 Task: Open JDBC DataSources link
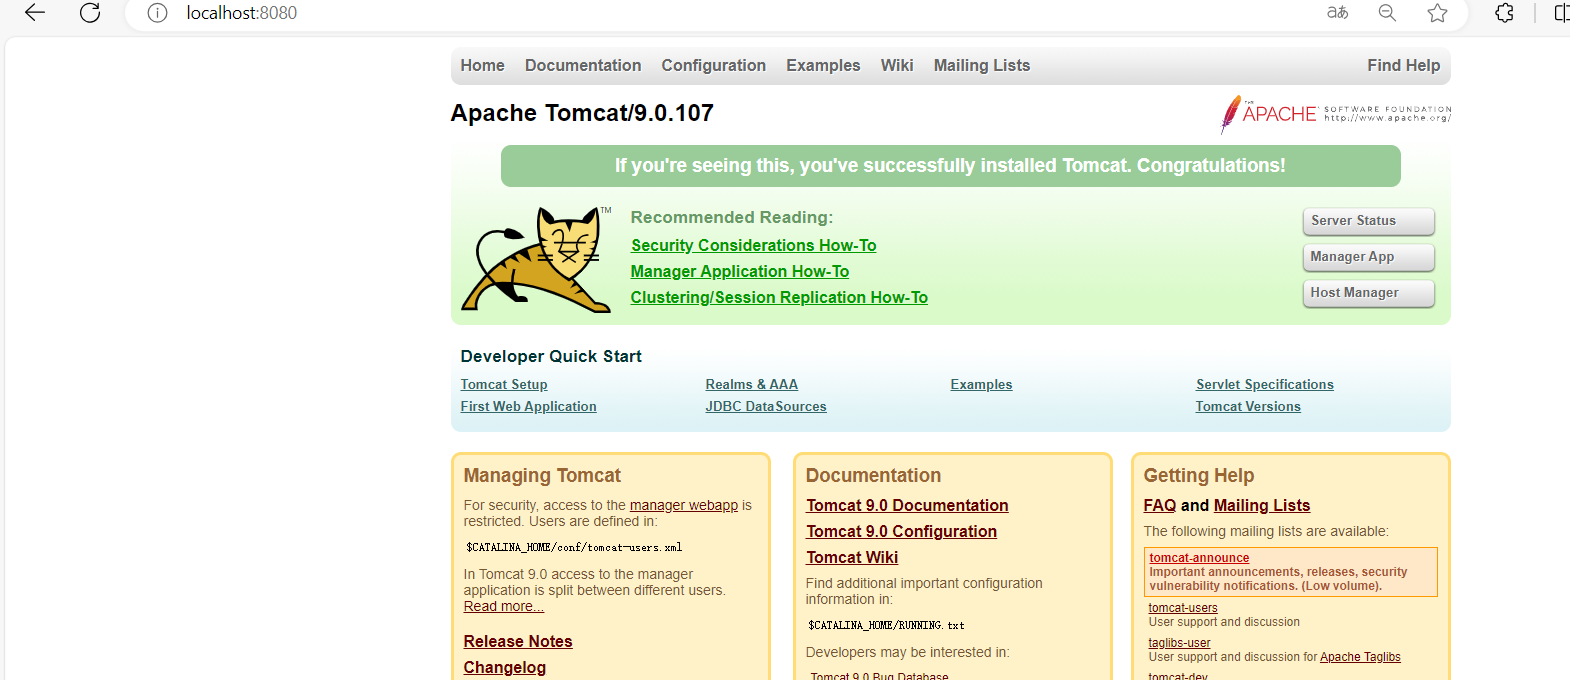(x=766, y=406)
